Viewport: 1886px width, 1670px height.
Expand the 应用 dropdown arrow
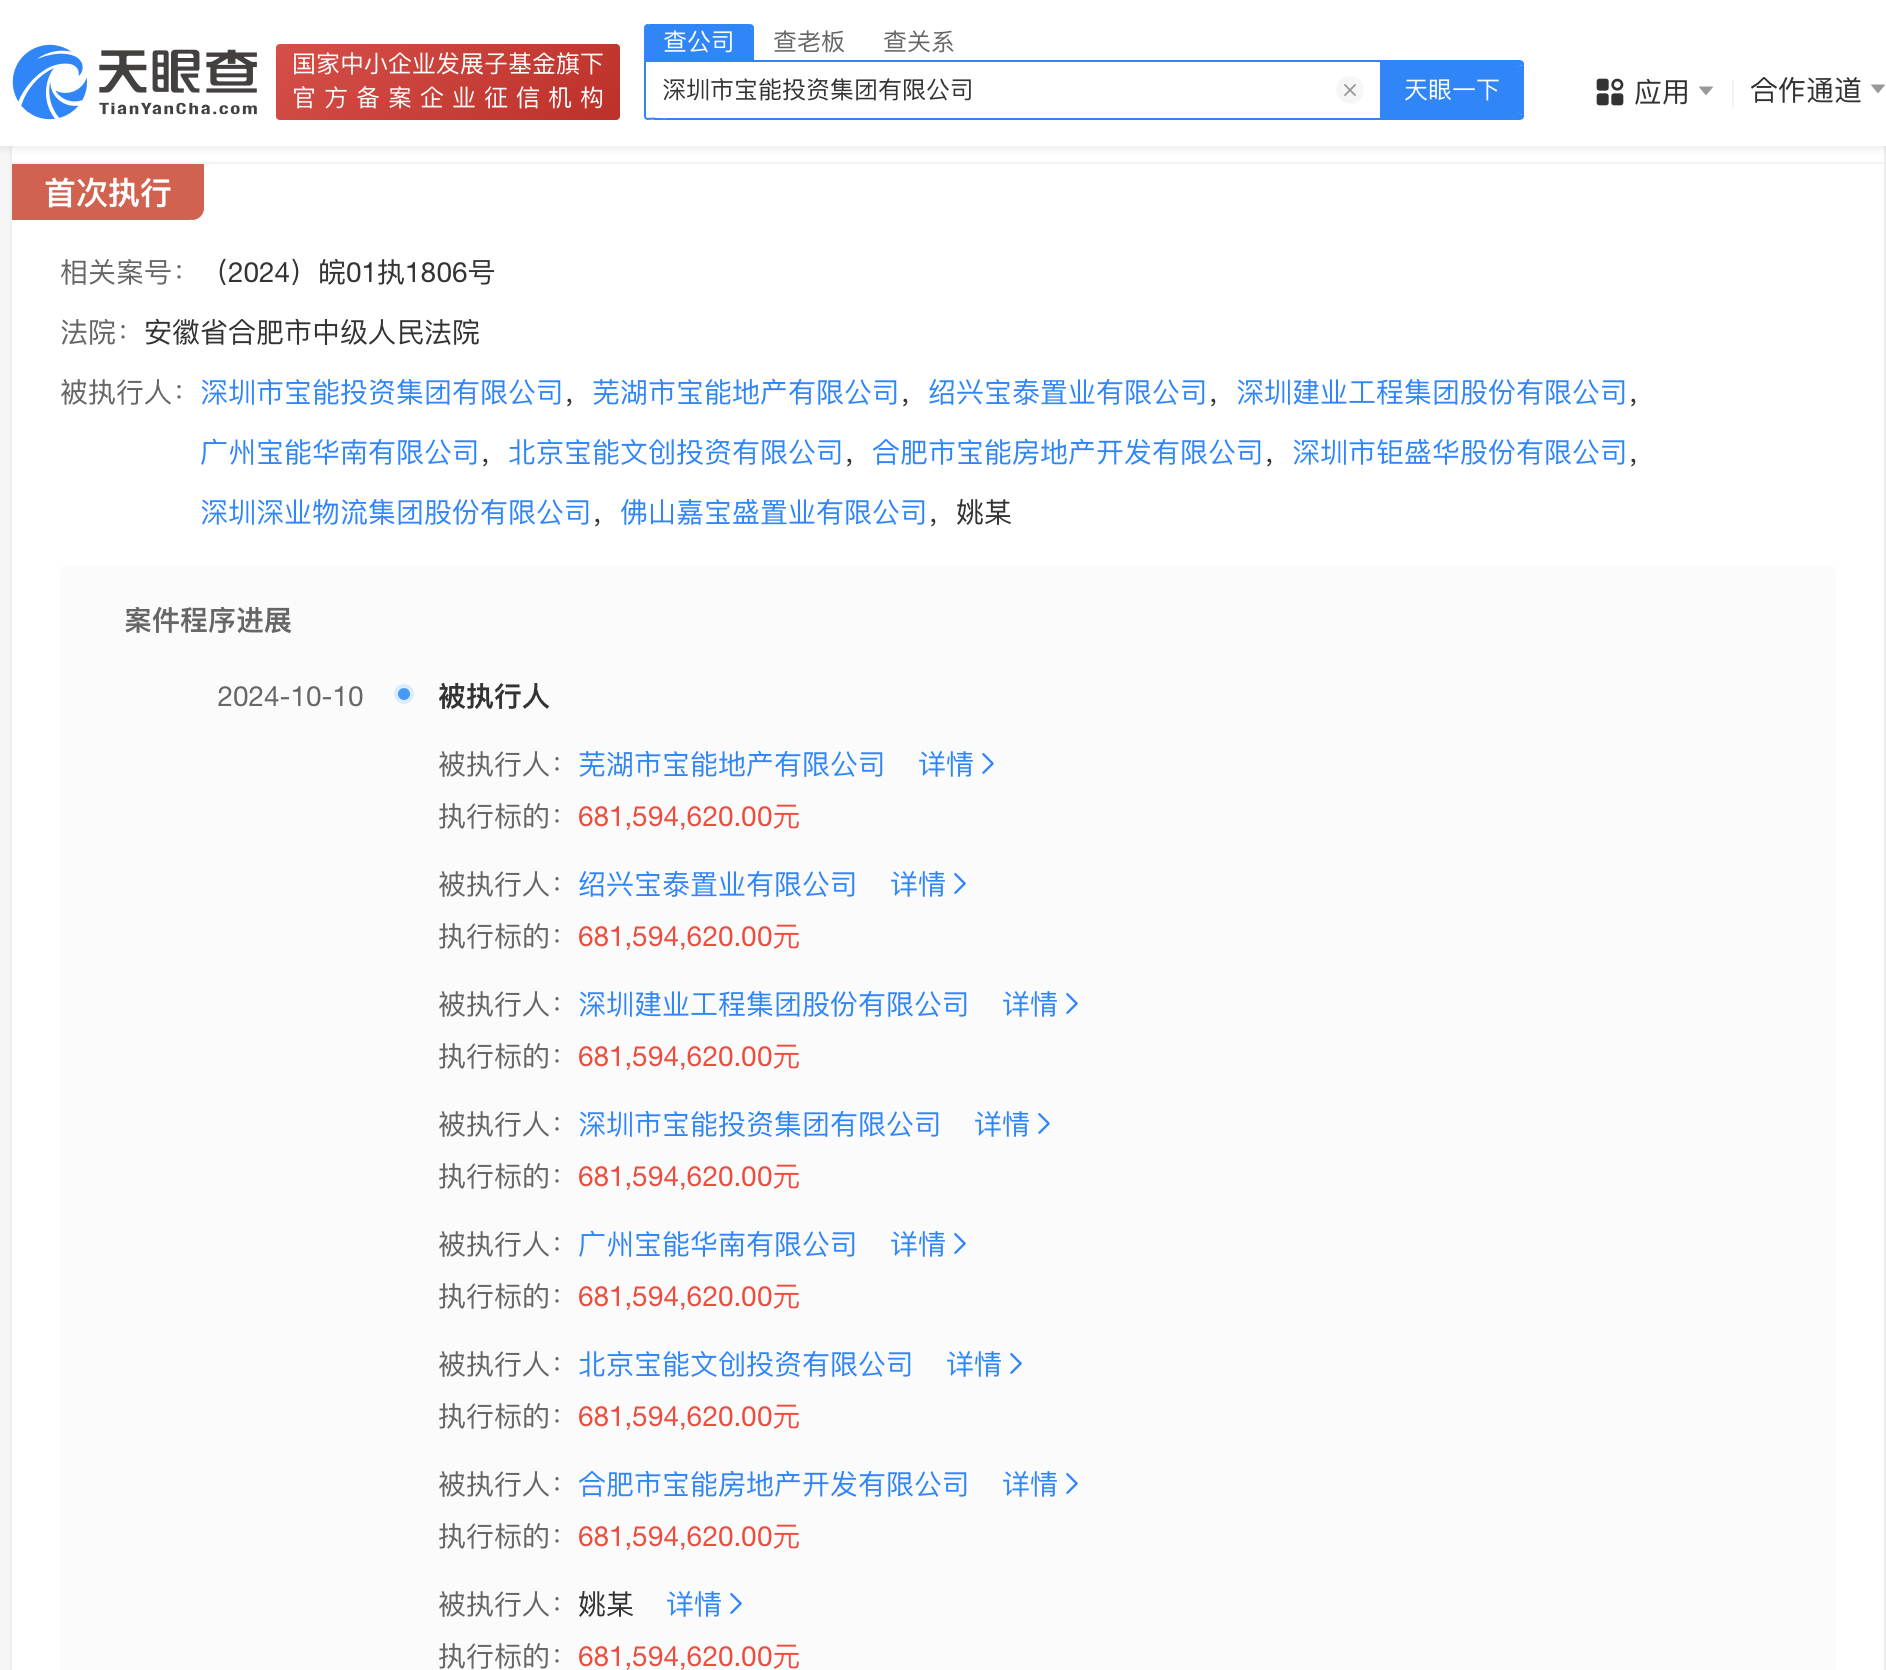[1706, 91]
